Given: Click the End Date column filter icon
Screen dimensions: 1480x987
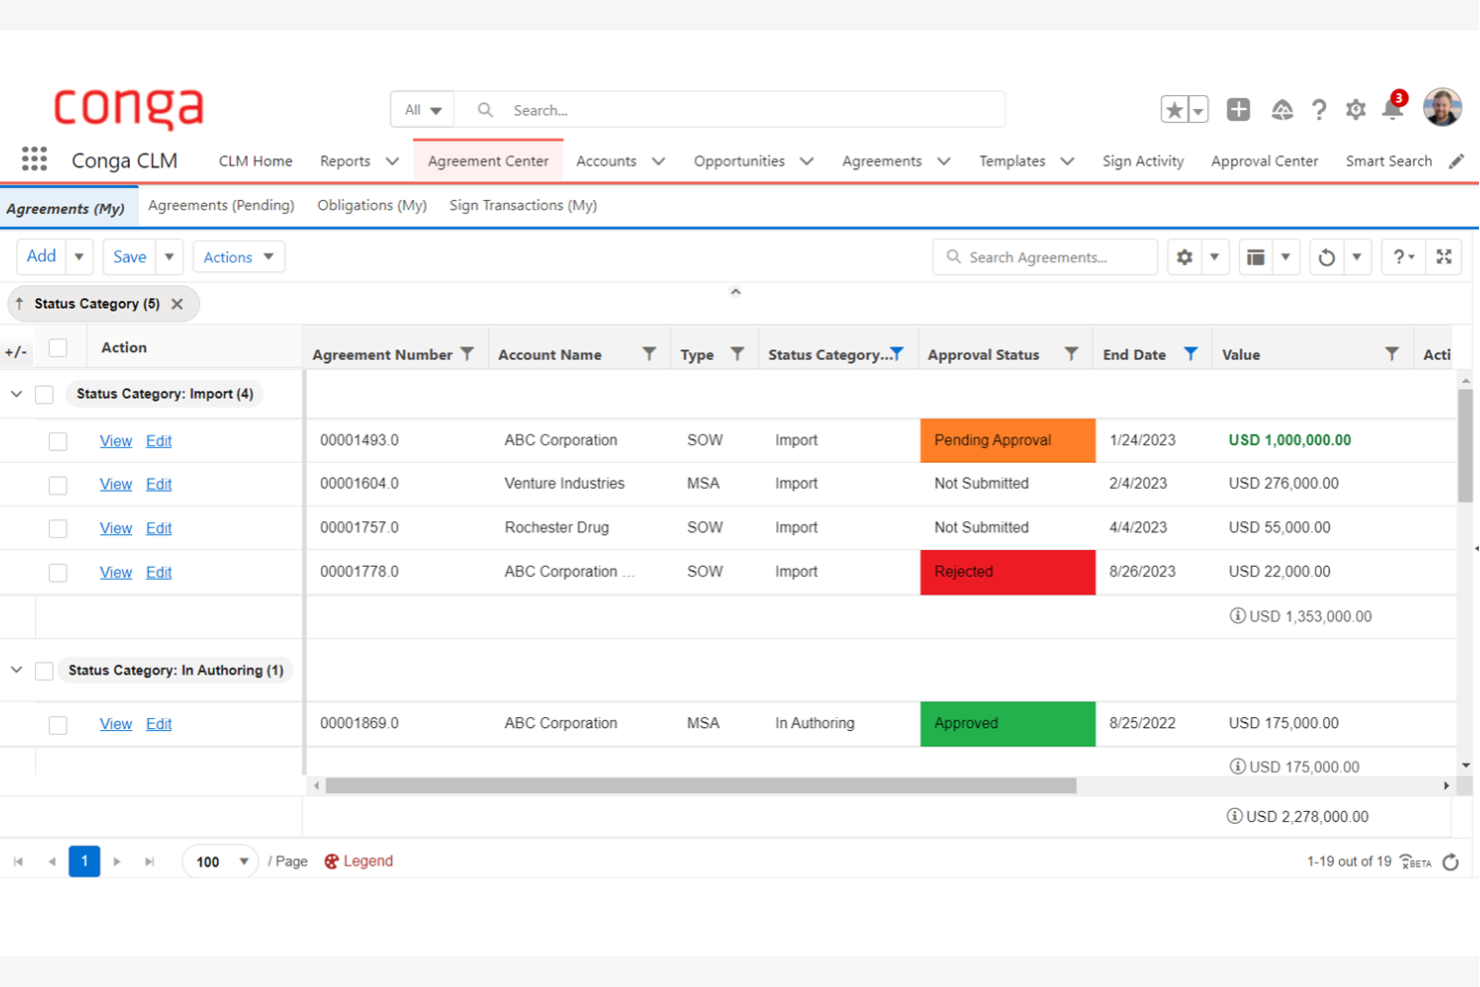Looking at the screenshot, I should pos(1190,354).
